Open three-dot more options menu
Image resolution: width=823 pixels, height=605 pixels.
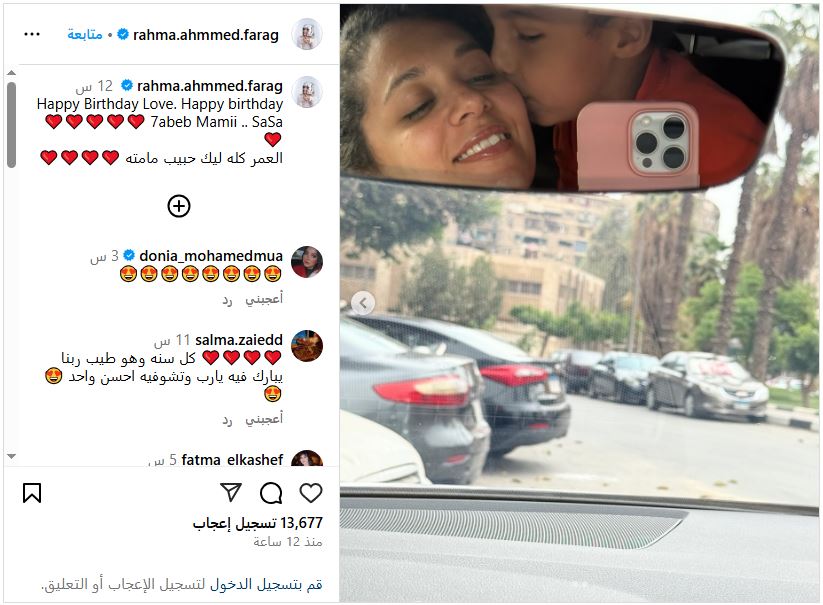tap(32, 35)
